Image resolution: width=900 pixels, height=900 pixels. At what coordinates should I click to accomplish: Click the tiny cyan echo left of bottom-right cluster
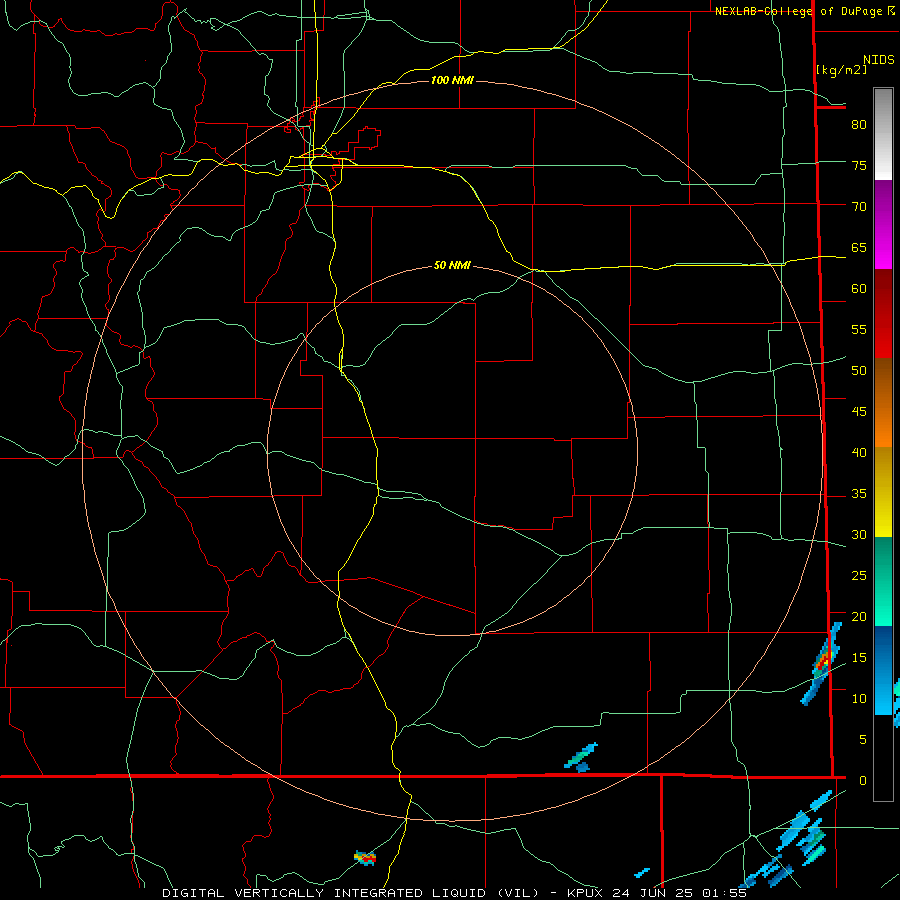click(642, 872)
